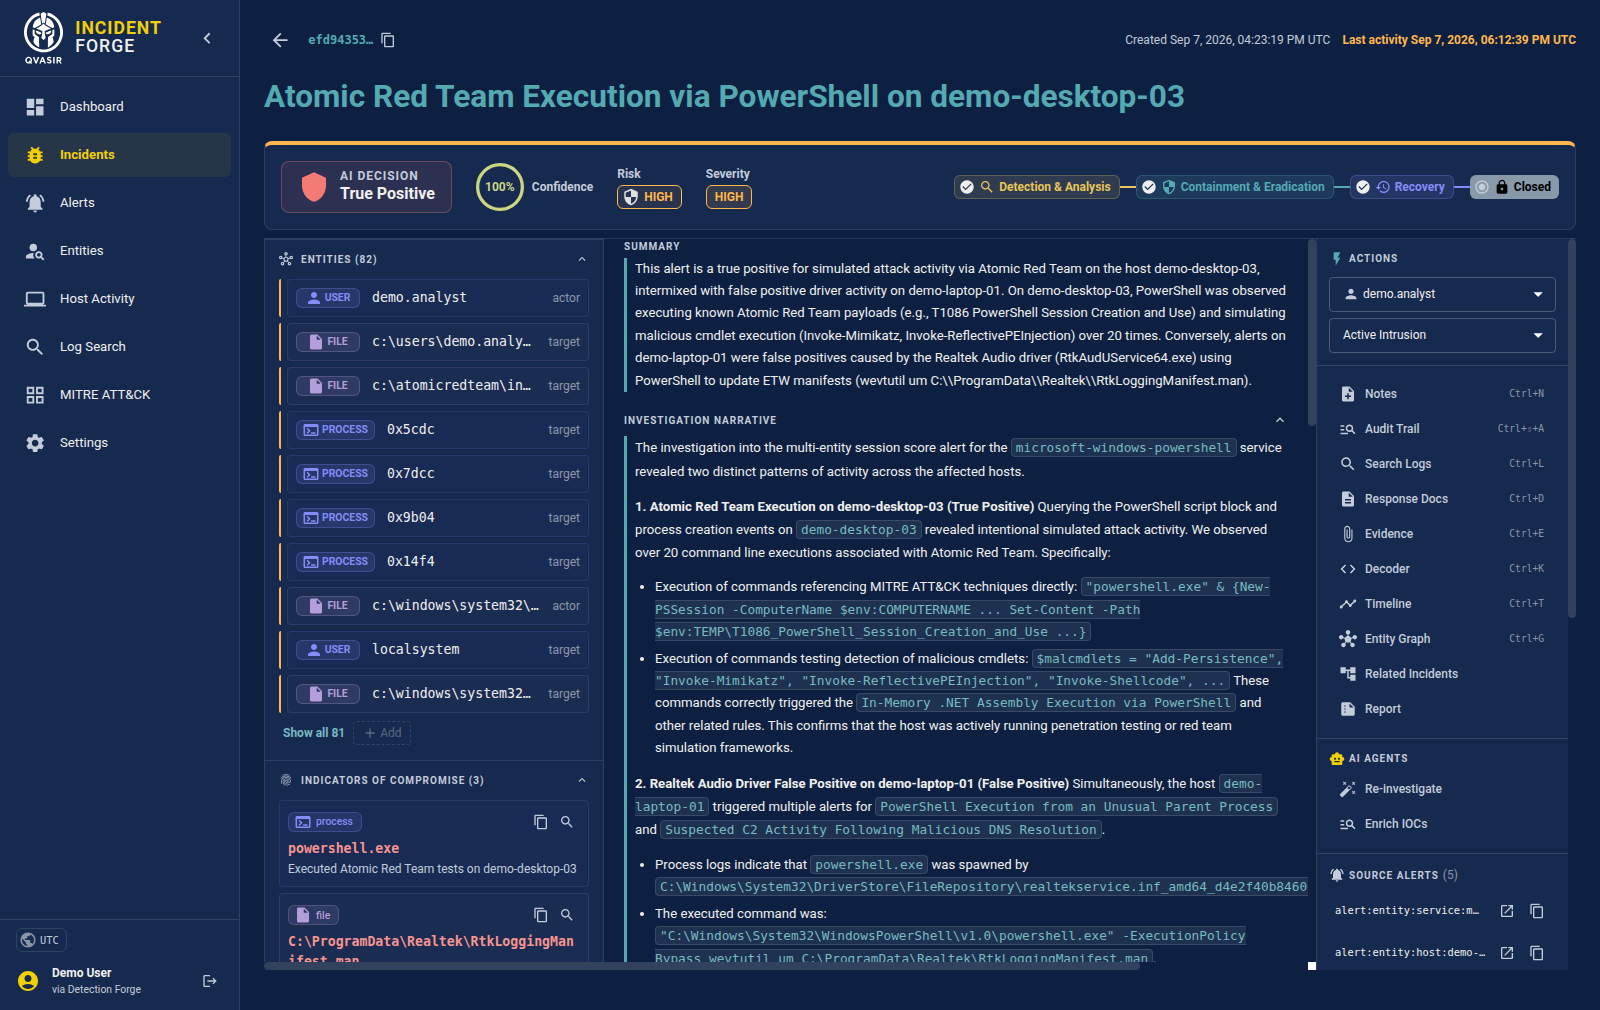This screenshot has height=1010, width=1600.
Task: Collapse the Investigation Narrative section
Action: (1280, 420)
